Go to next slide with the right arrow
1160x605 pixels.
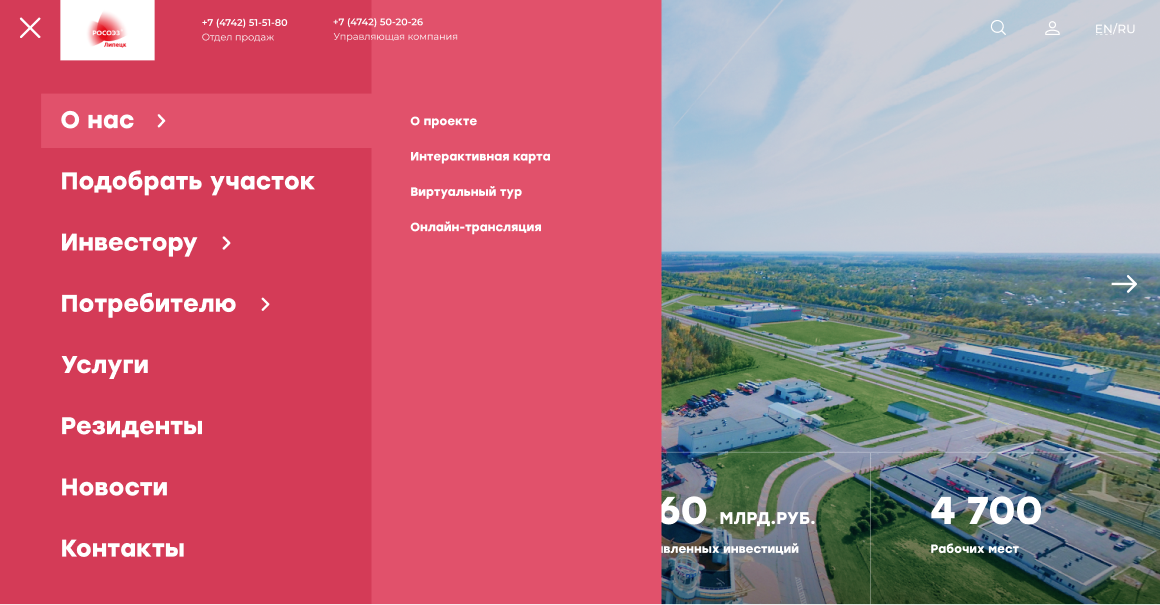click(1124, 284)
